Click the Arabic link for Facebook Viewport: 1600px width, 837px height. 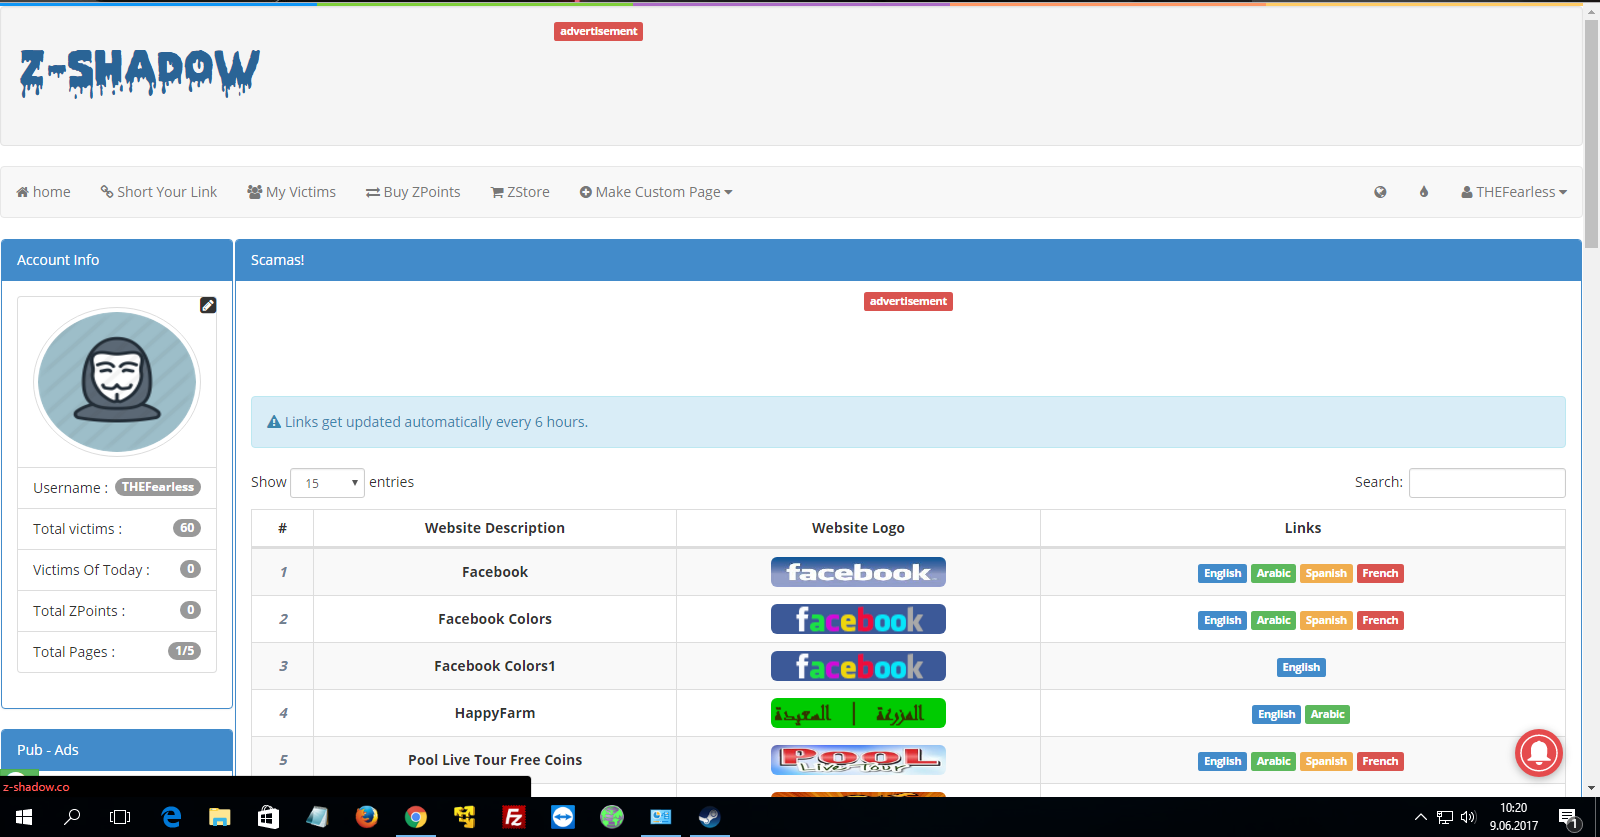(1273, 573)
